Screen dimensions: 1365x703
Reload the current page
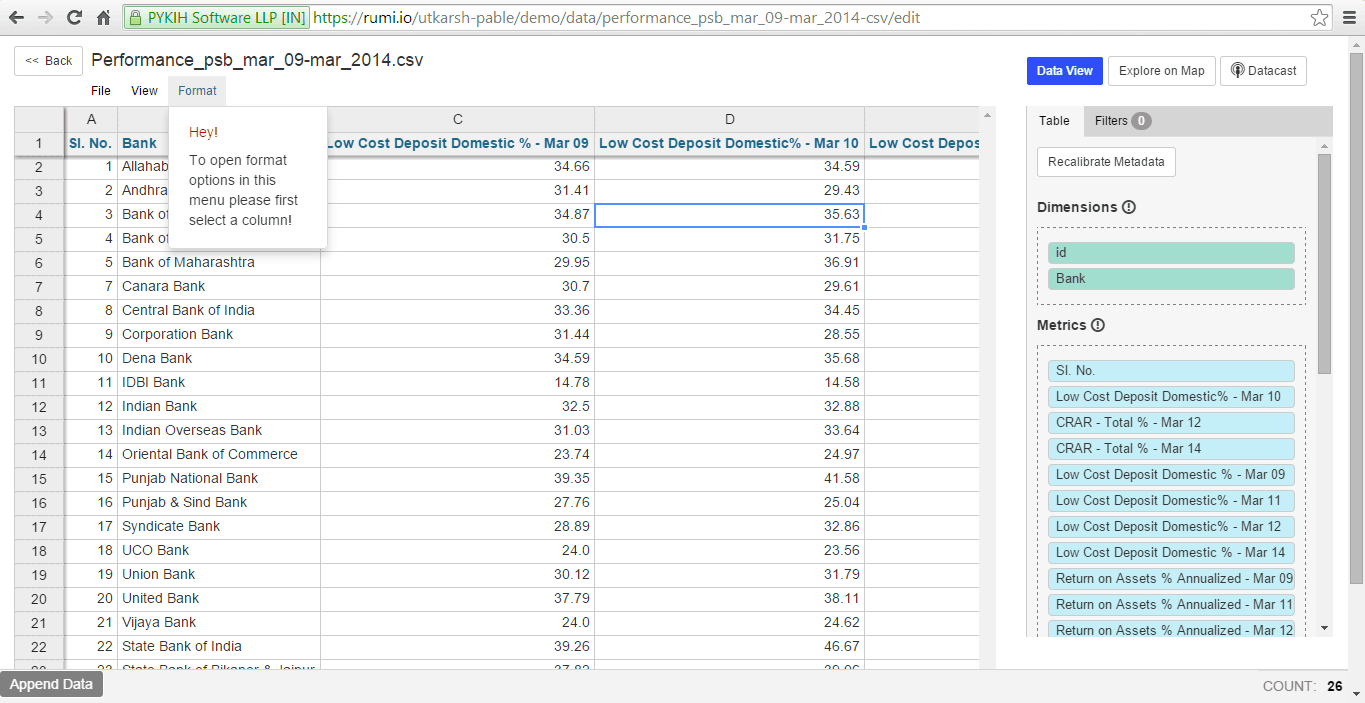(74, 18)
